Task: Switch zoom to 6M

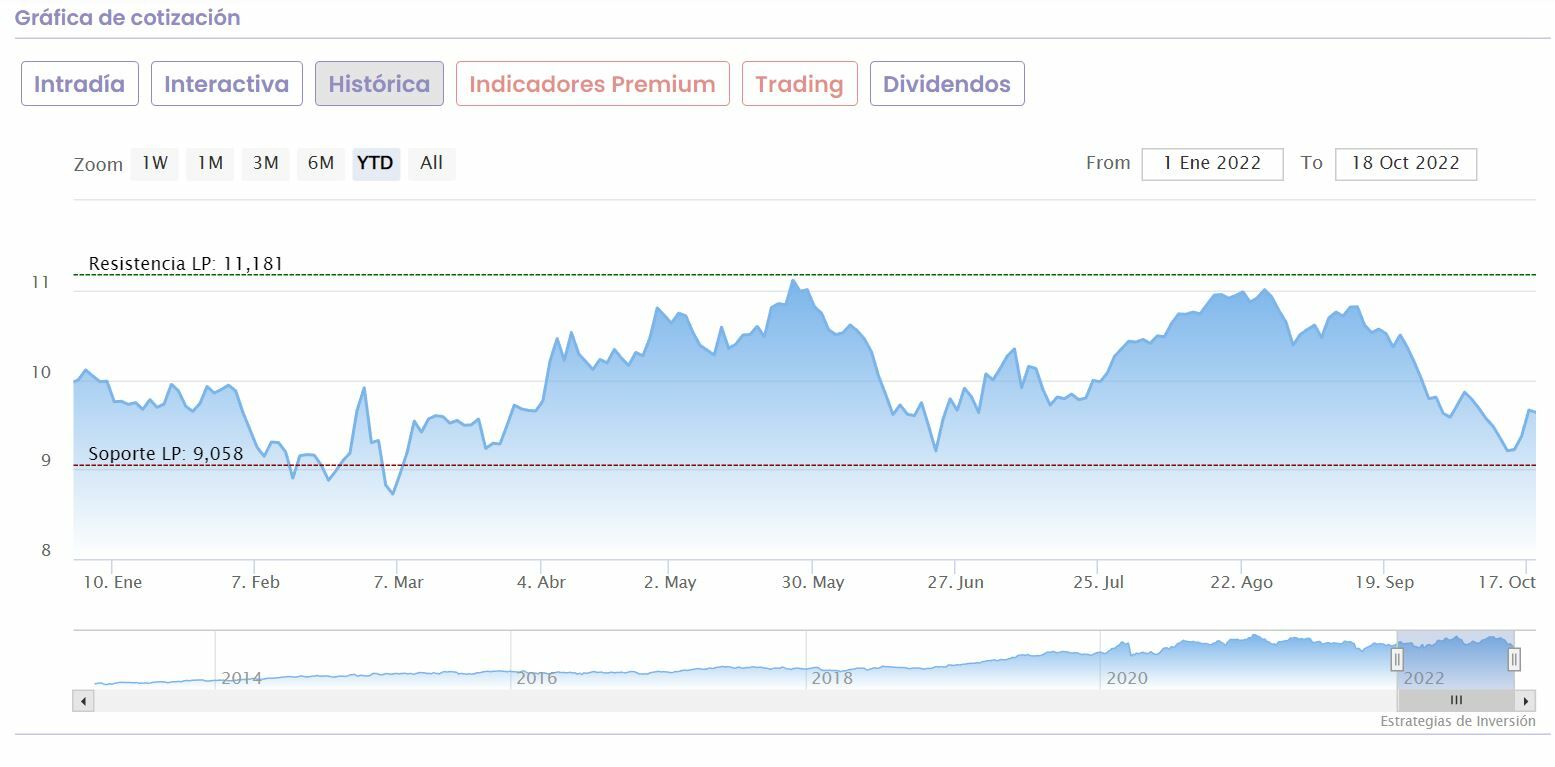Action: pyautogui.click(x=321, y=163)
